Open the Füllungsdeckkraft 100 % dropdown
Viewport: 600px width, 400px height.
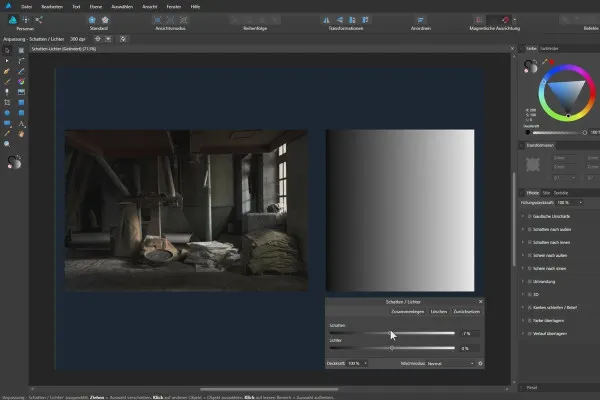tap(580, 202)
